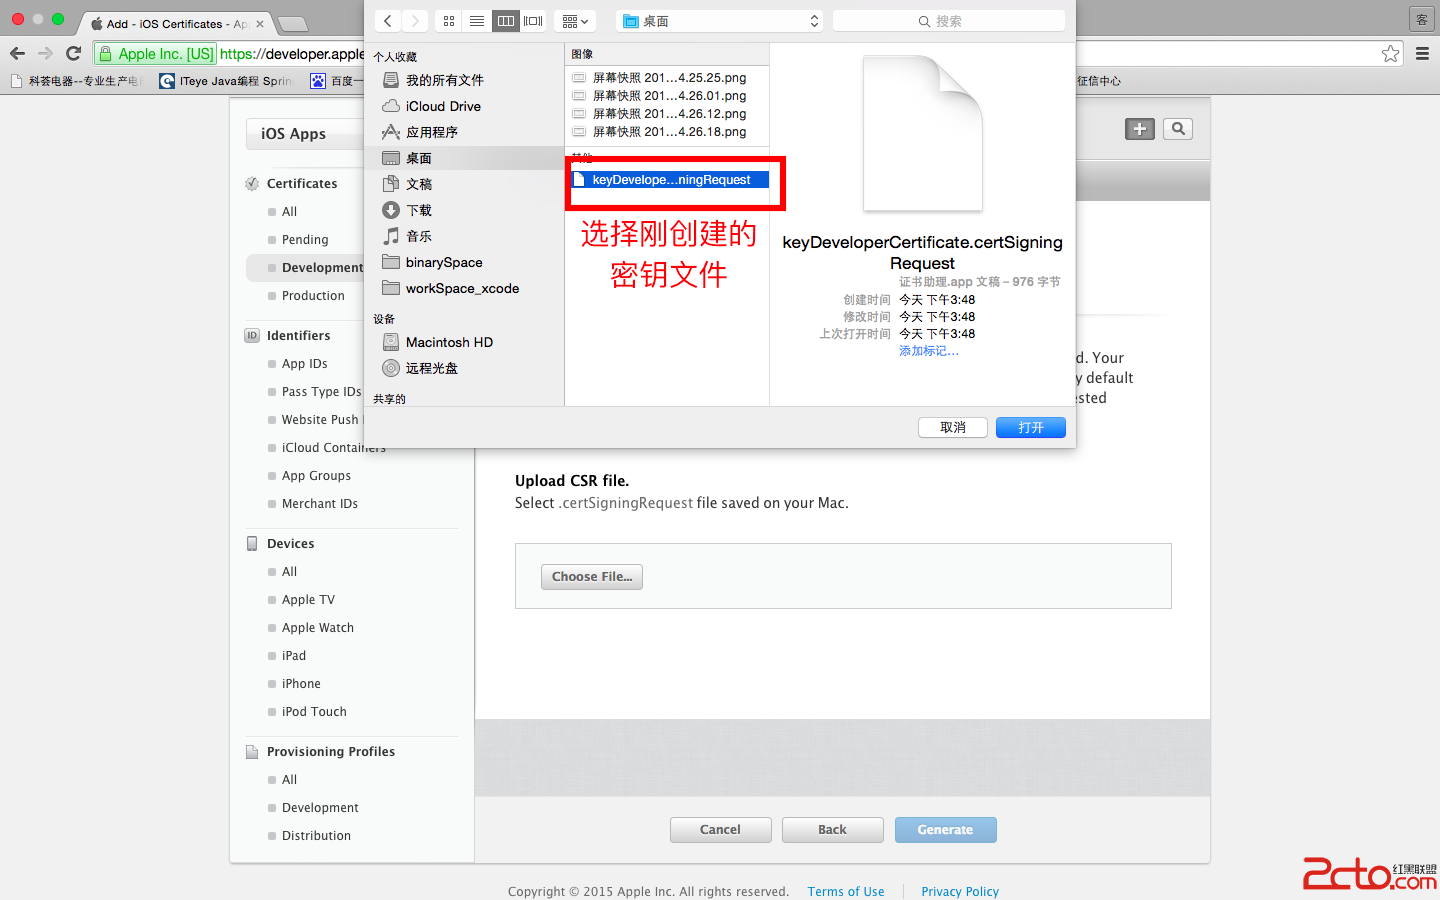Open the workSpace_xcode folder in sidebar
This screenshot has width=1440, height=900.
click(x=464, y=288)
